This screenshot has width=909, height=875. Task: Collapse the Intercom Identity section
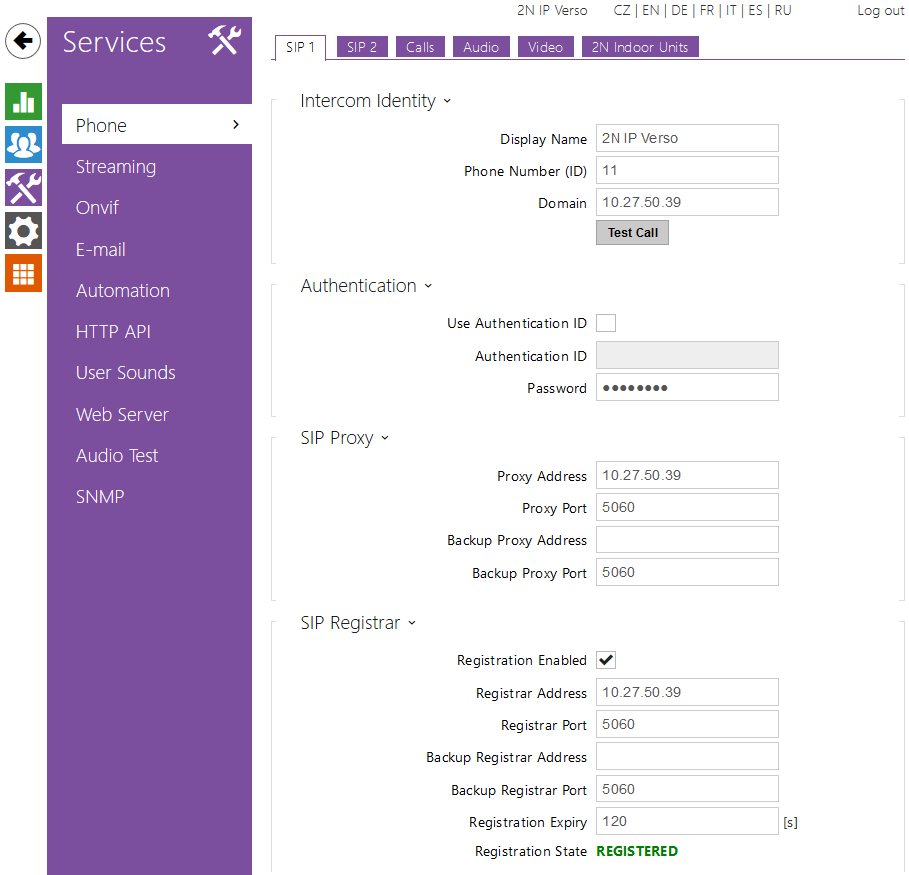pyautogui.click(x=447, y=101)
